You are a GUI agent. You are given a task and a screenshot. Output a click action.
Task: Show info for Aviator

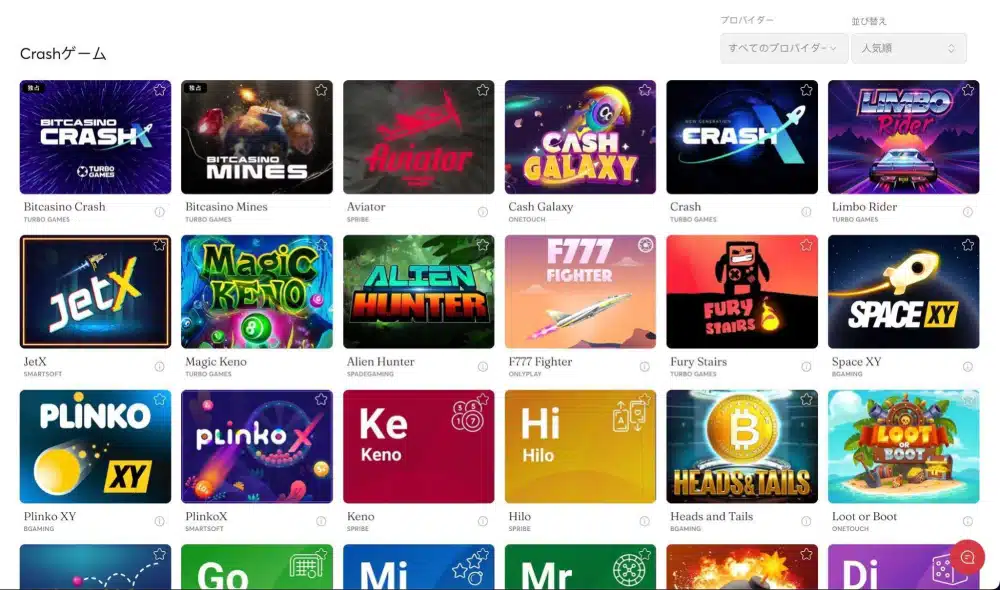[483, 212]
